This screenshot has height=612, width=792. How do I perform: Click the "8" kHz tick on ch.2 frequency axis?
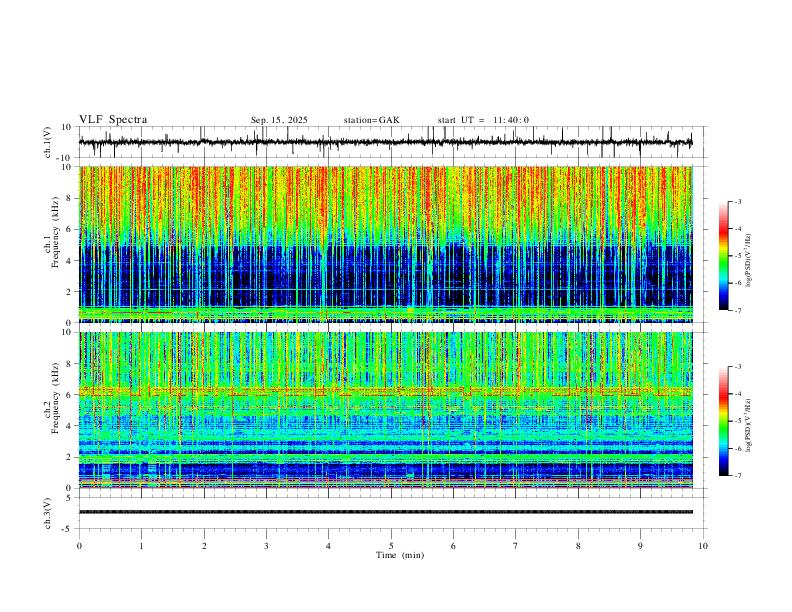(70, 364)
